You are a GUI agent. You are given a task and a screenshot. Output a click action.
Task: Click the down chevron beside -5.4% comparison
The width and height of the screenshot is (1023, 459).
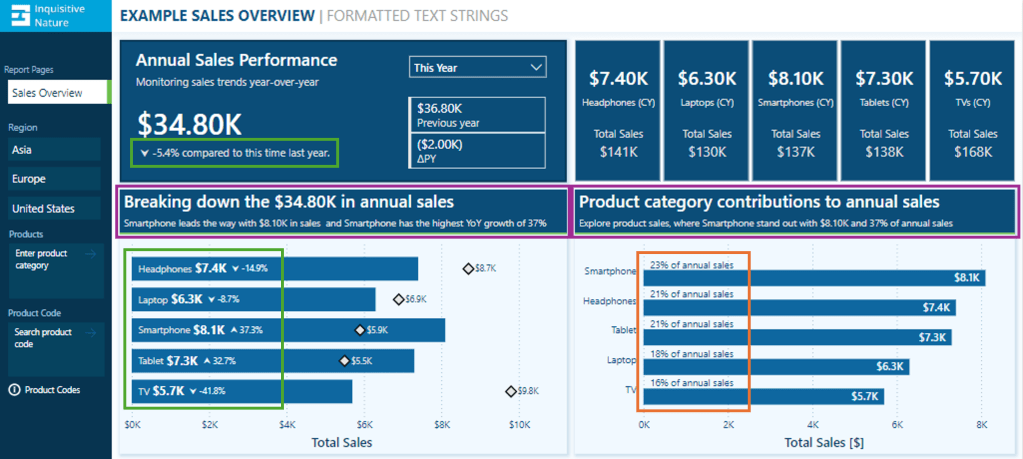tap(145, 153)
